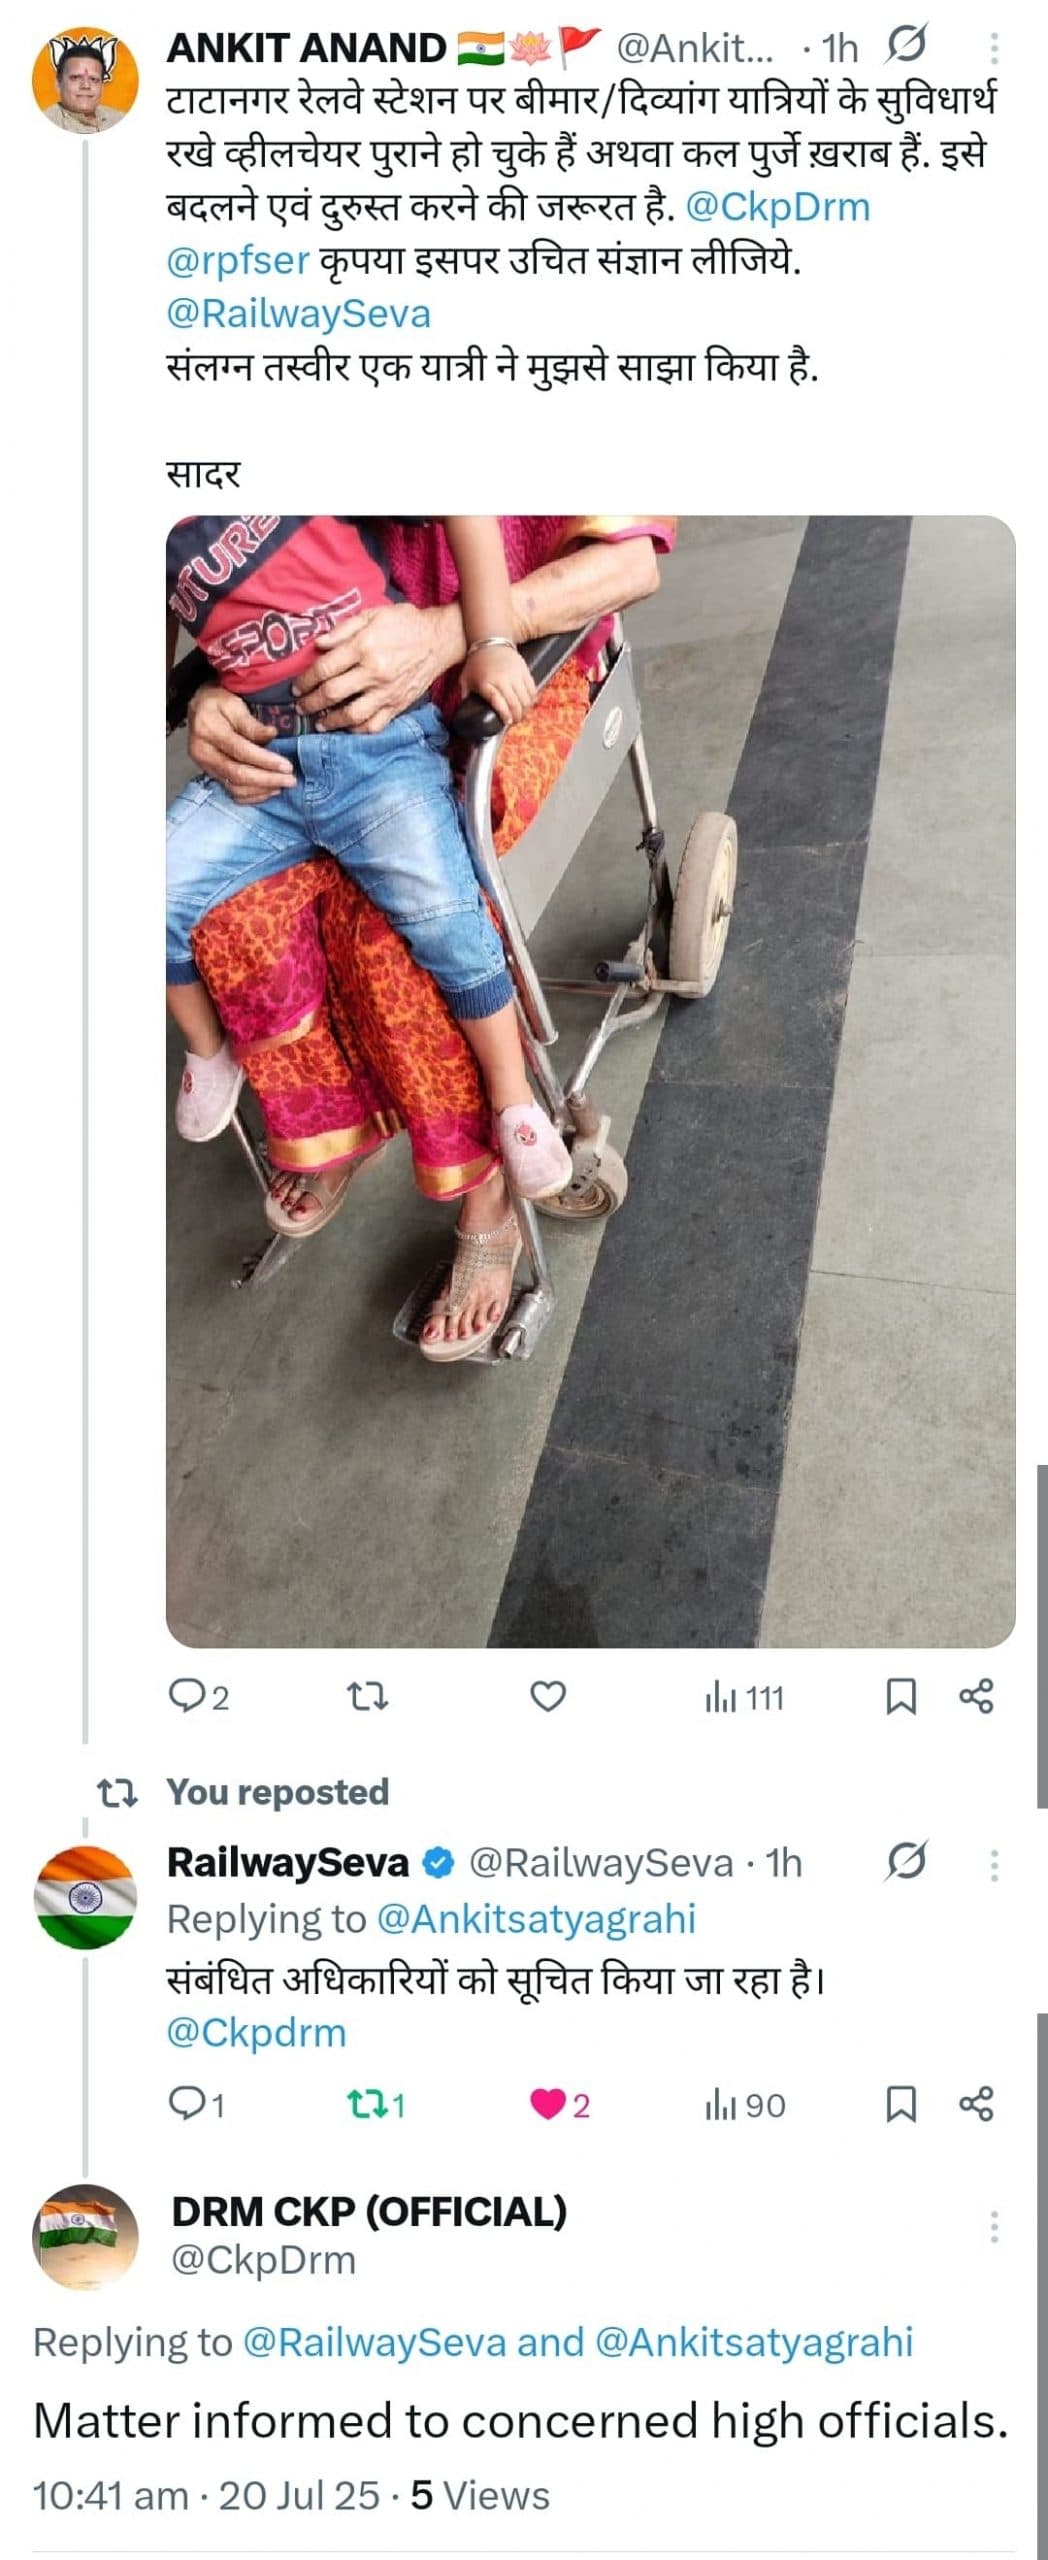Open the @Ankitsatyagrahi link in RailwaySeva reply
The image size is (1048, 2560).
pos(535,1919)
